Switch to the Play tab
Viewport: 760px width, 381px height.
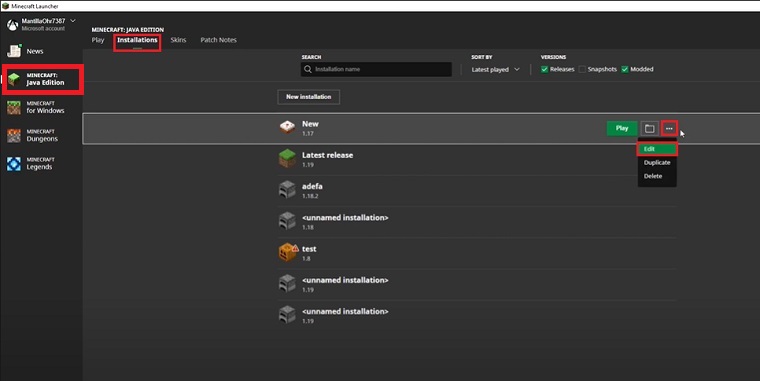pos(98,40)
